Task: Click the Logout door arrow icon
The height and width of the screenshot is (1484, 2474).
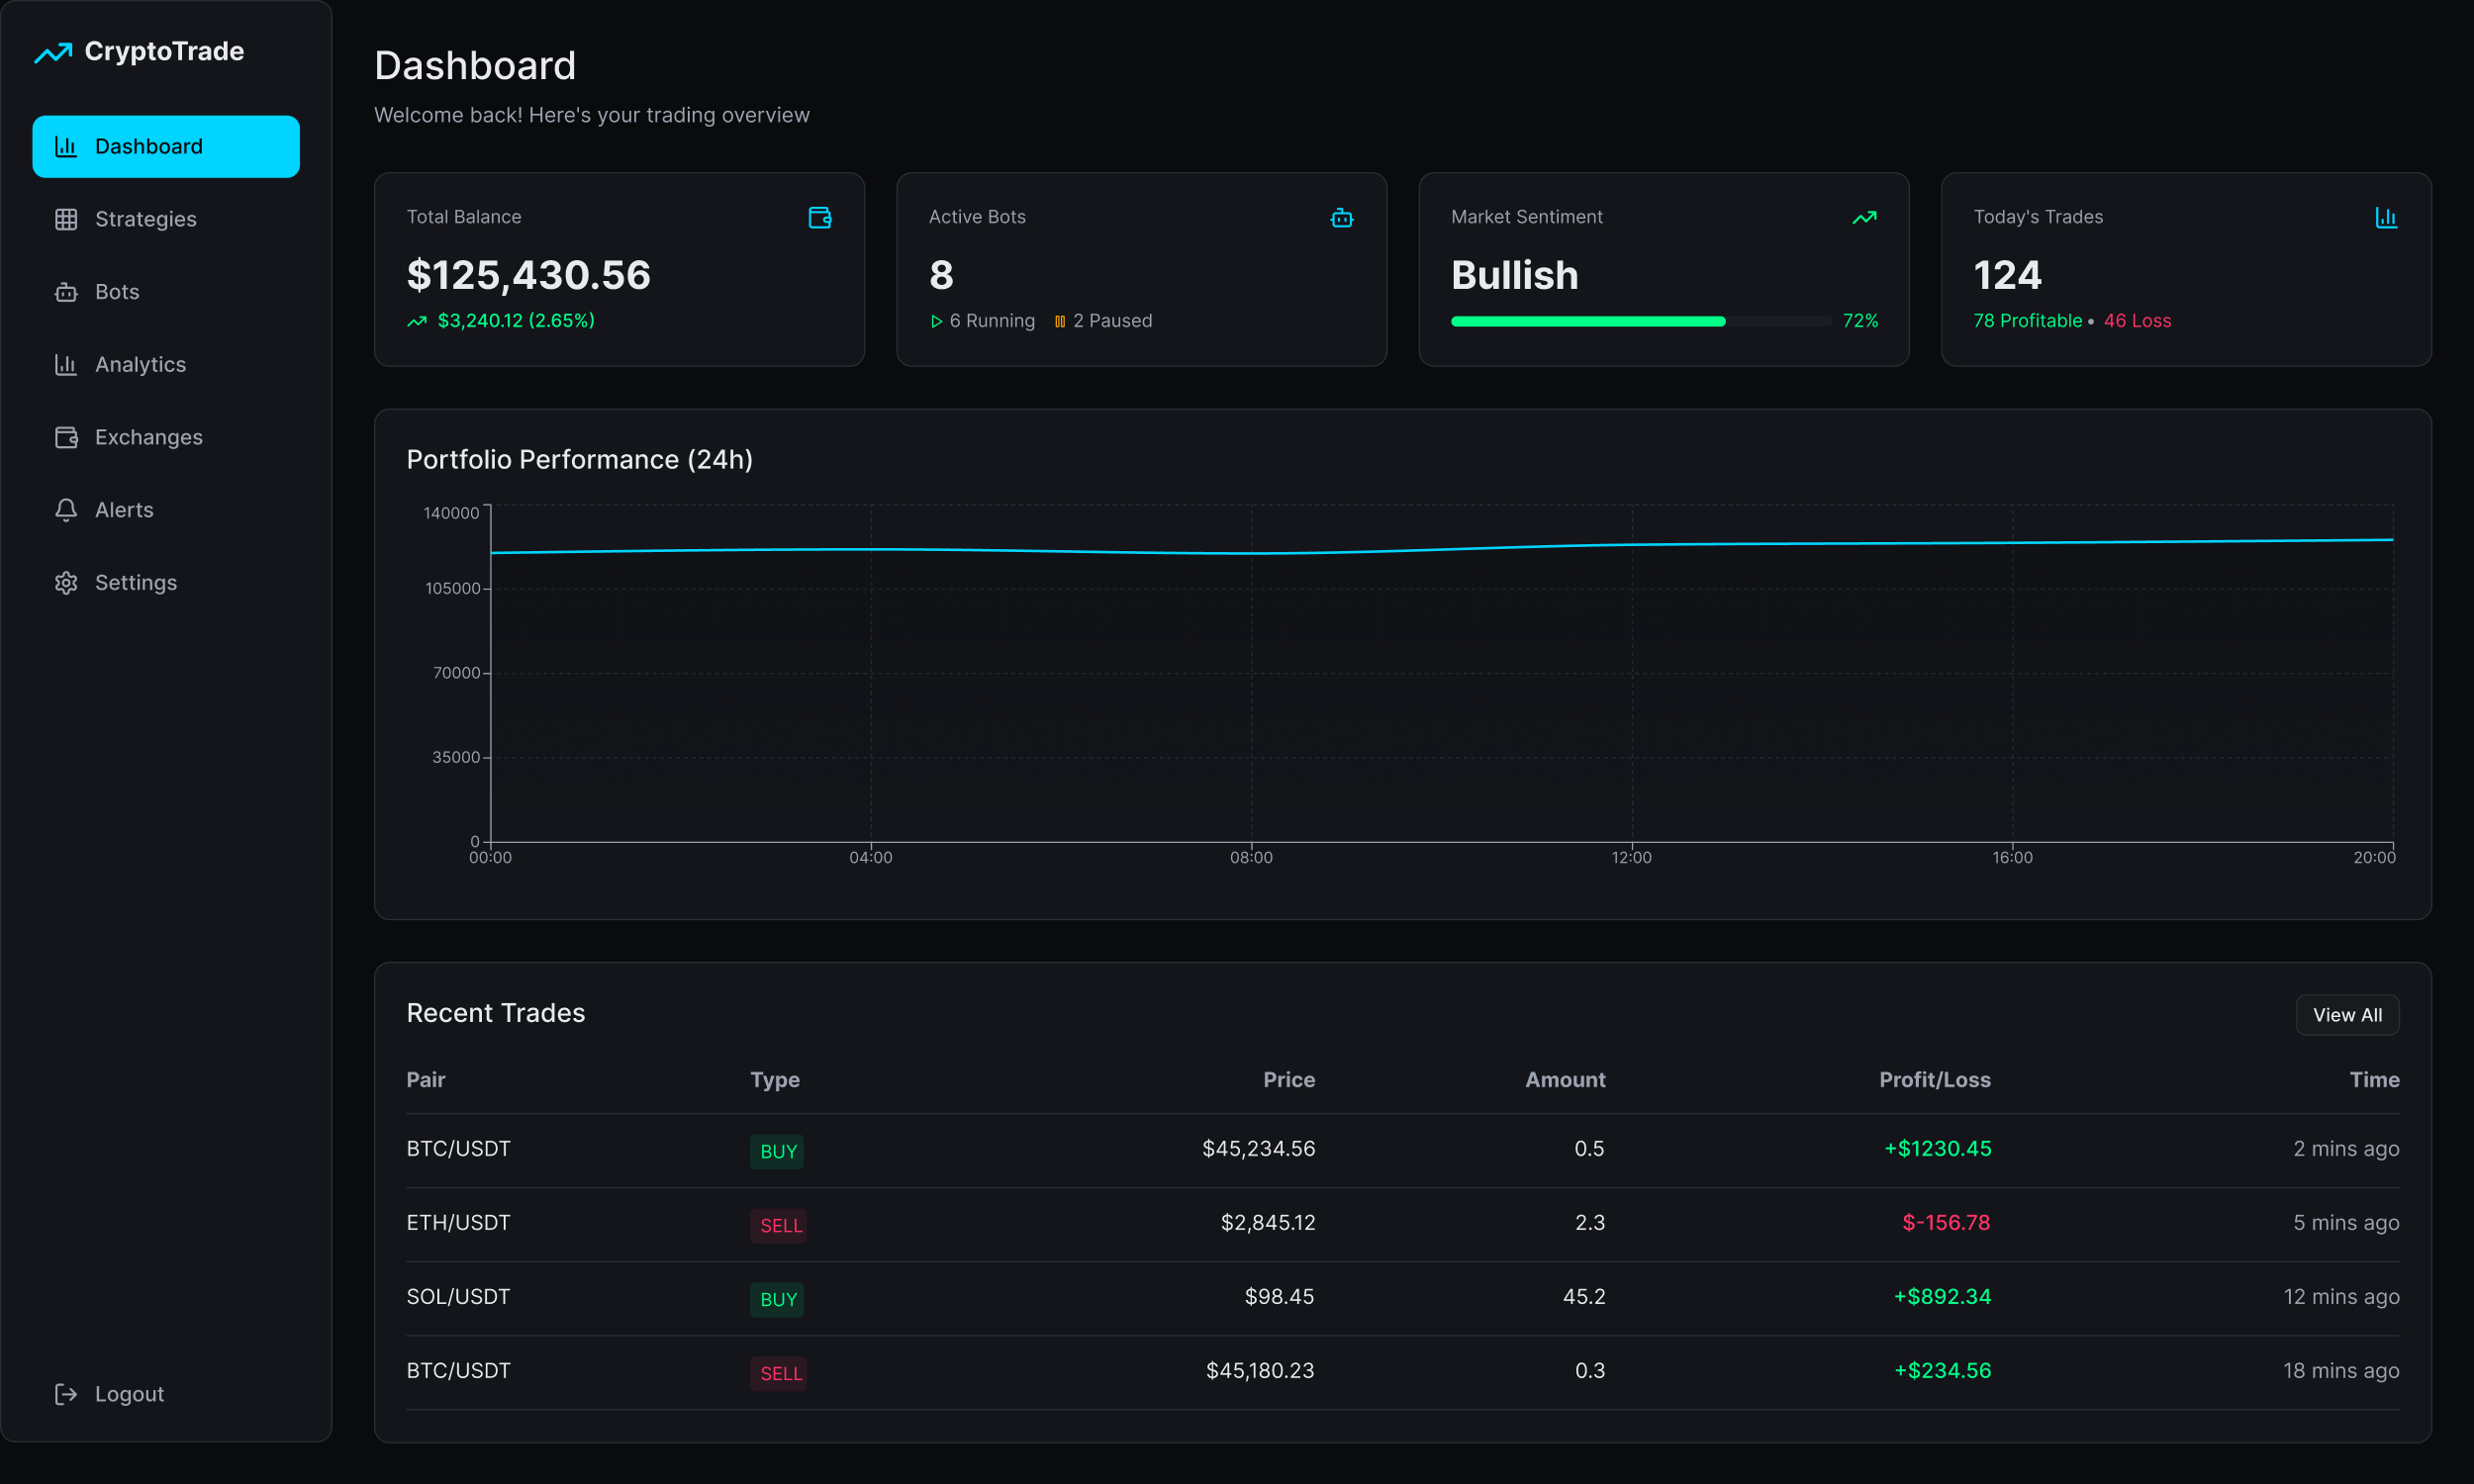Action: [66, 1394]
